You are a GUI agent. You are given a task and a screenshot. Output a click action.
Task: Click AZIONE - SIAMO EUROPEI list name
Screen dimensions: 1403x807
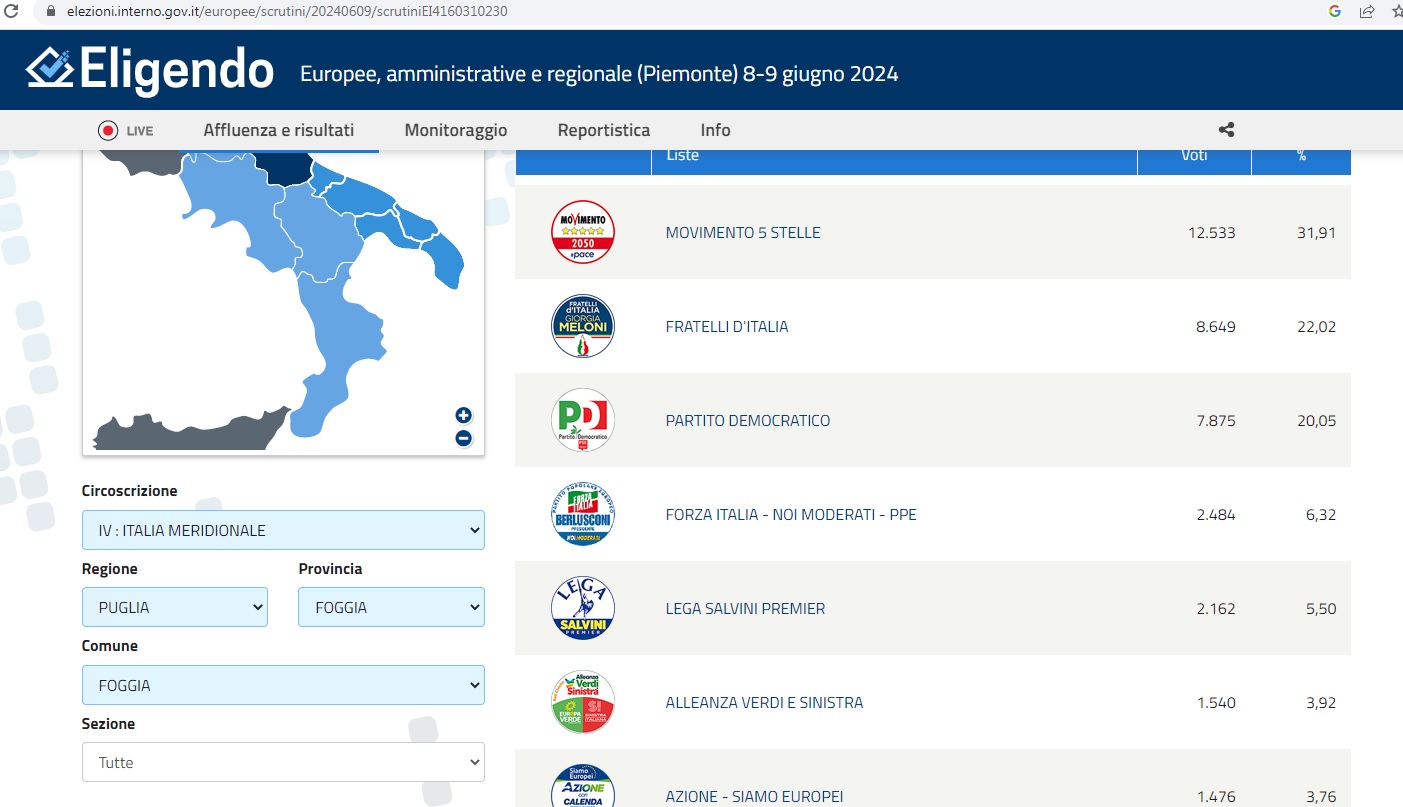pyautogui.click(x=754, y=796)
